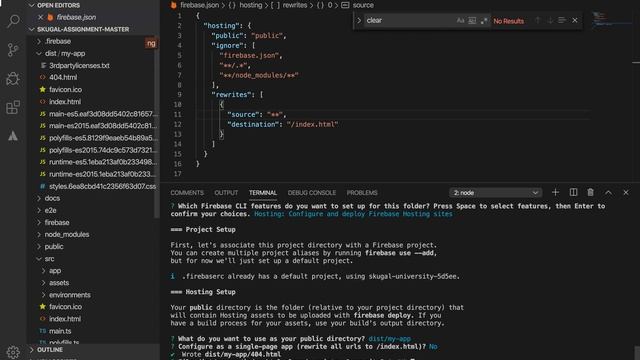Switch to the DEBUG CONSOLE tab

[312, 193]
